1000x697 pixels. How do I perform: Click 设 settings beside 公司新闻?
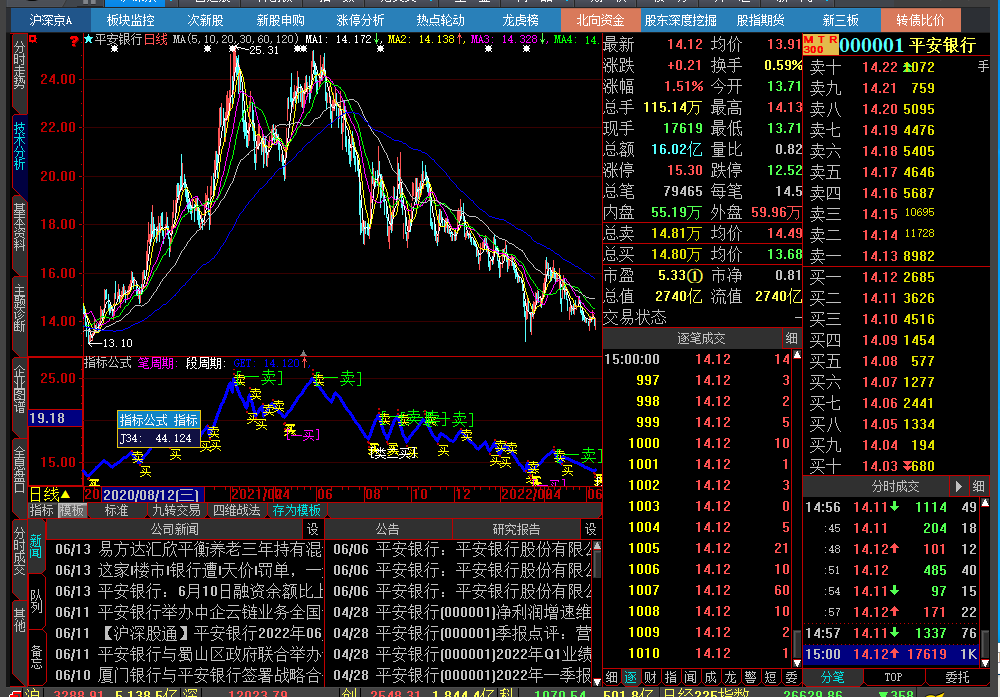[x=312, y=529]
